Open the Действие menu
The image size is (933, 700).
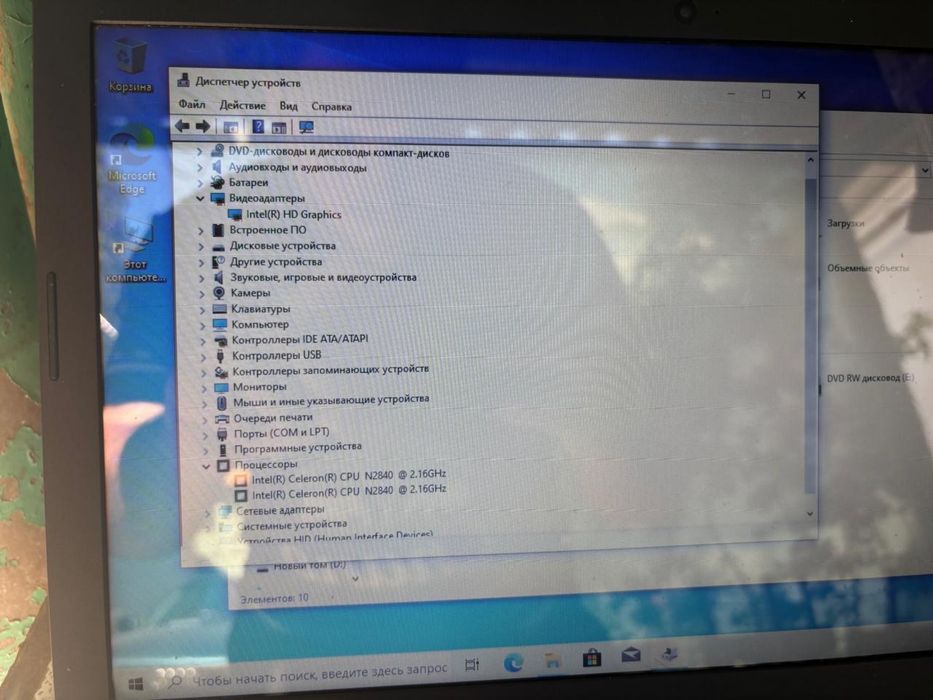(x=242, y=105)
